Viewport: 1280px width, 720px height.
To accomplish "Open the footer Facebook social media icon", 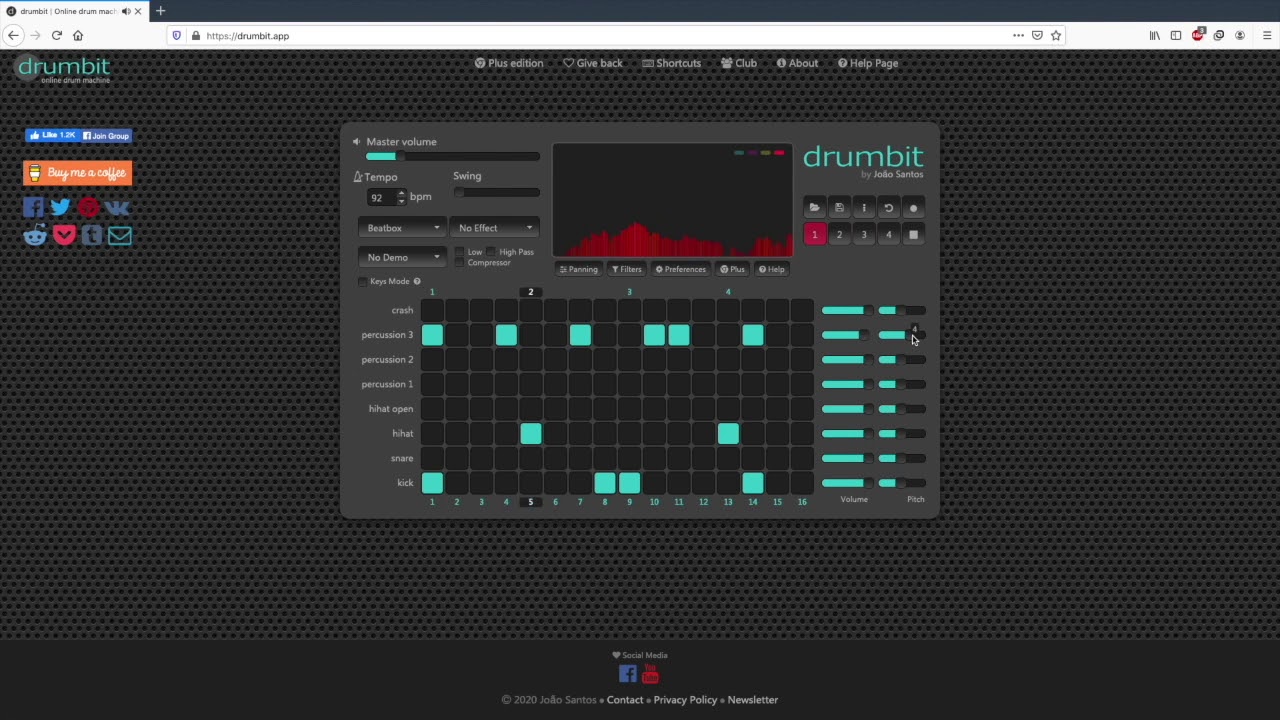I will [628, 674].
